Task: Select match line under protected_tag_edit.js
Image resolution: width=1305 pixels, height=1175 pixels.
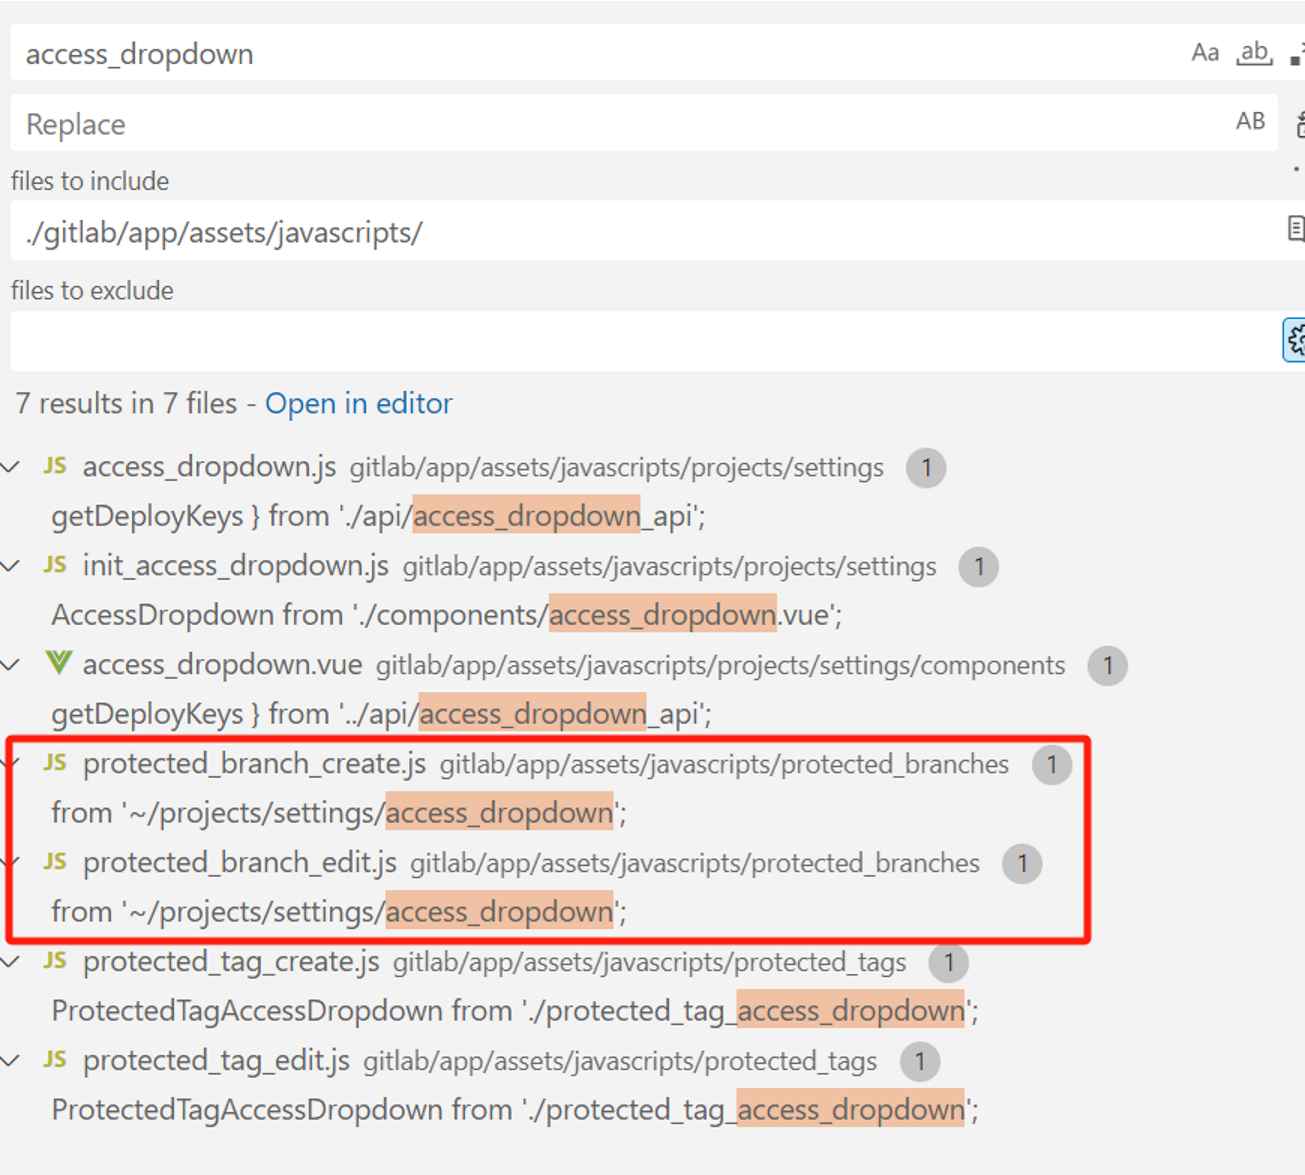Action: [x=514, y=1110]
